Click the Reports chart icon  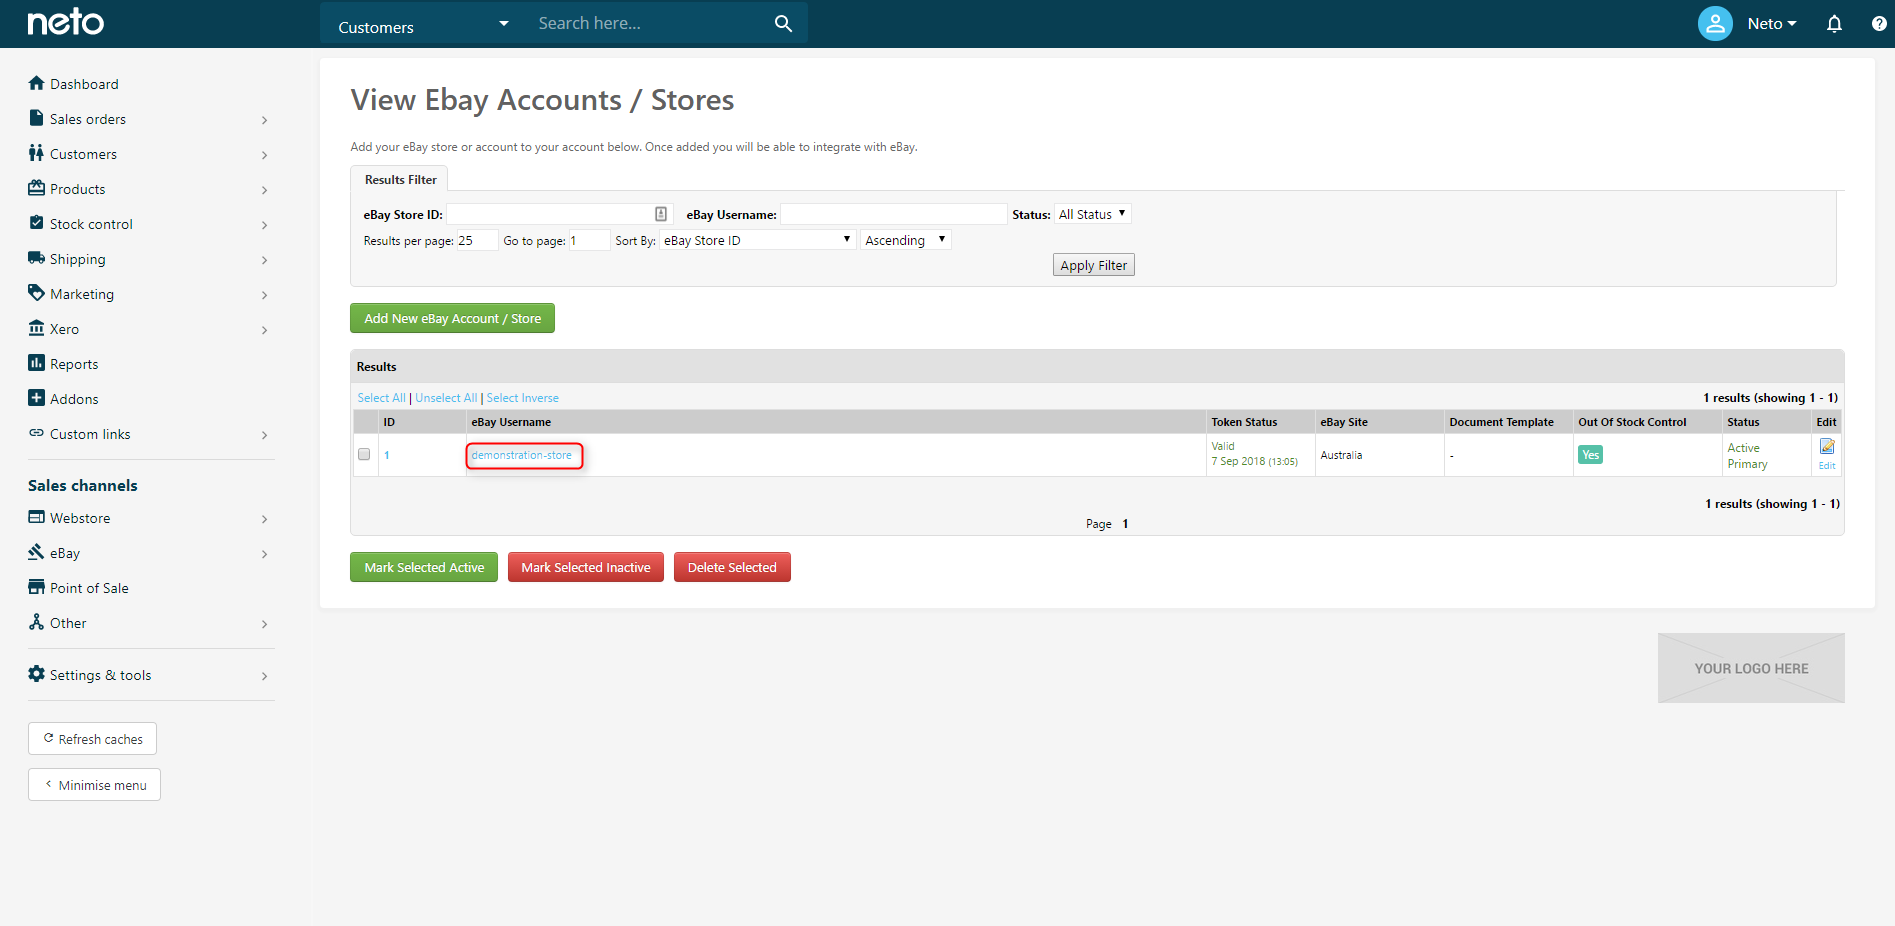pyautogui.click(x=37, y=363)
